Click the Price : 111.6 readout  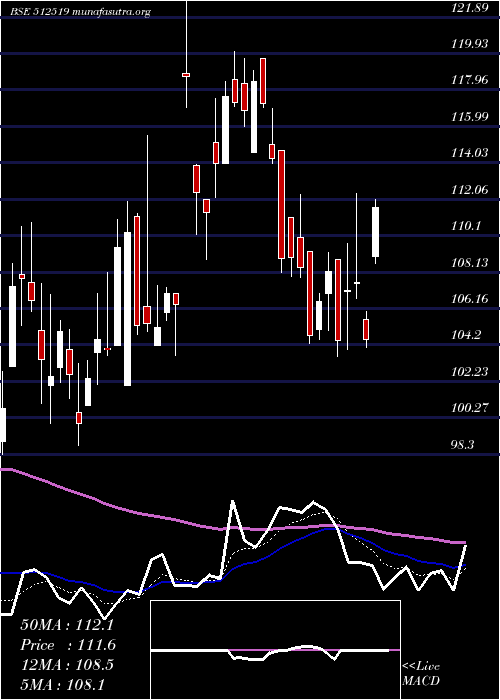click(x=68, y=645)
